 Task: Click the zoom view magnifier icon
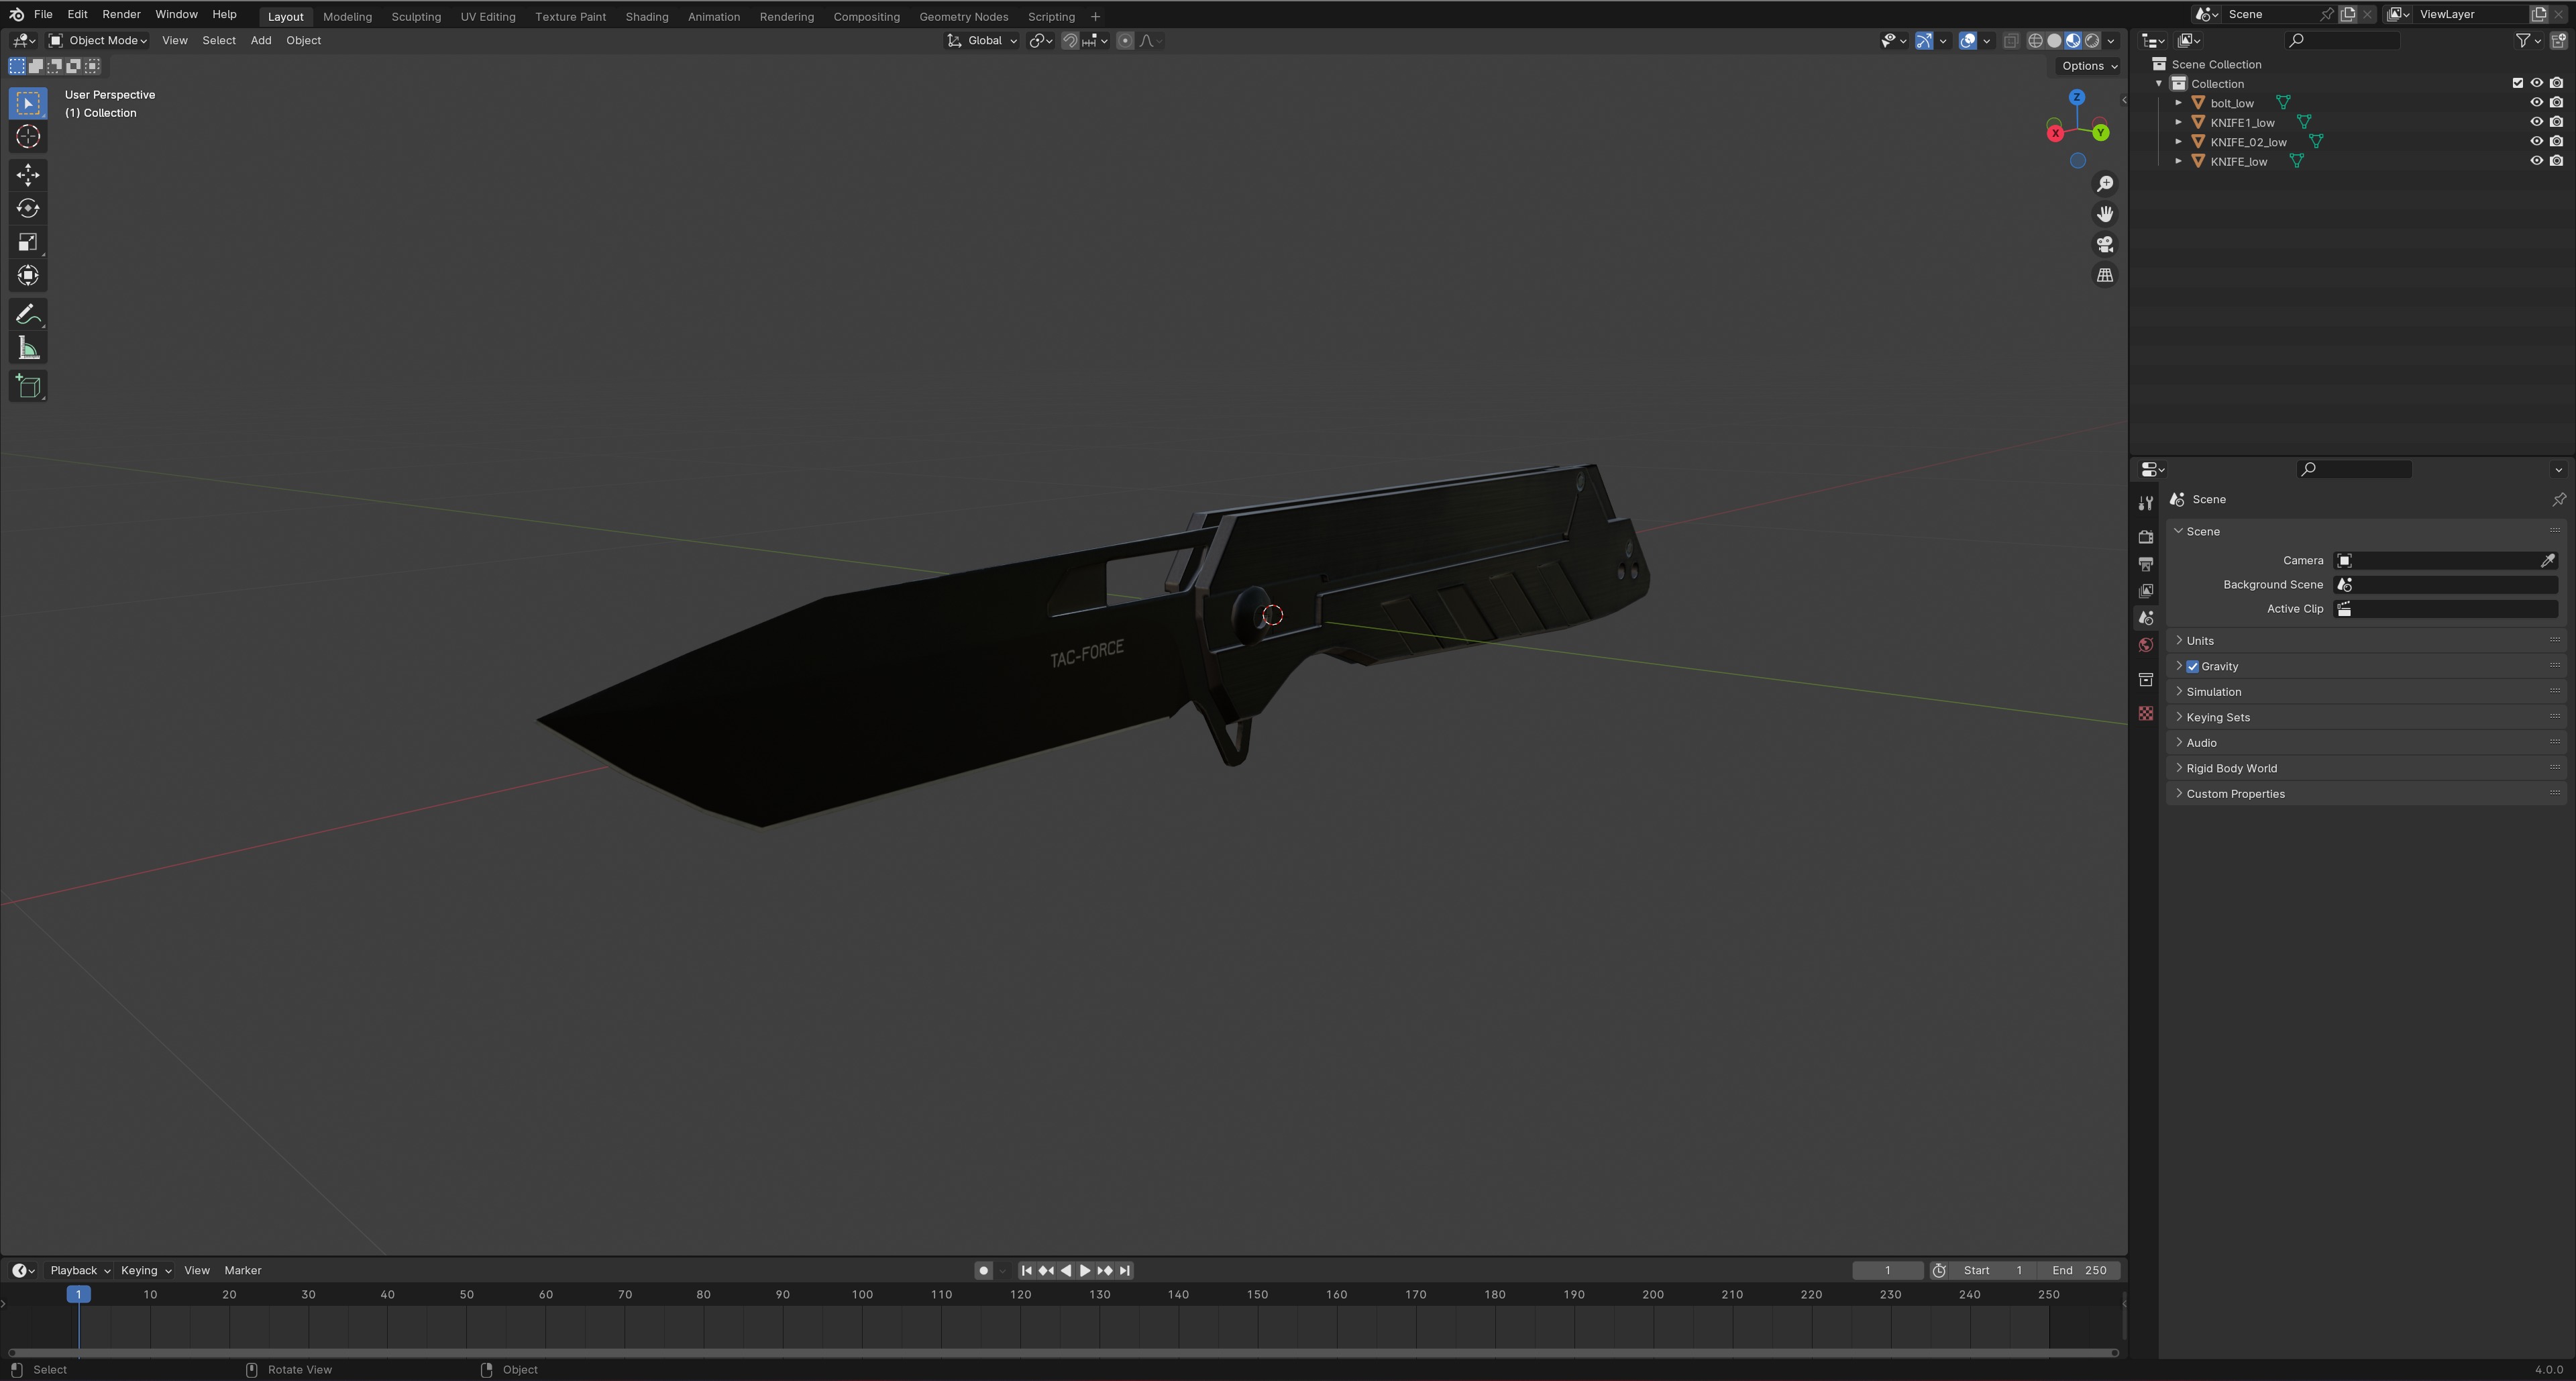coord(2105,184)
